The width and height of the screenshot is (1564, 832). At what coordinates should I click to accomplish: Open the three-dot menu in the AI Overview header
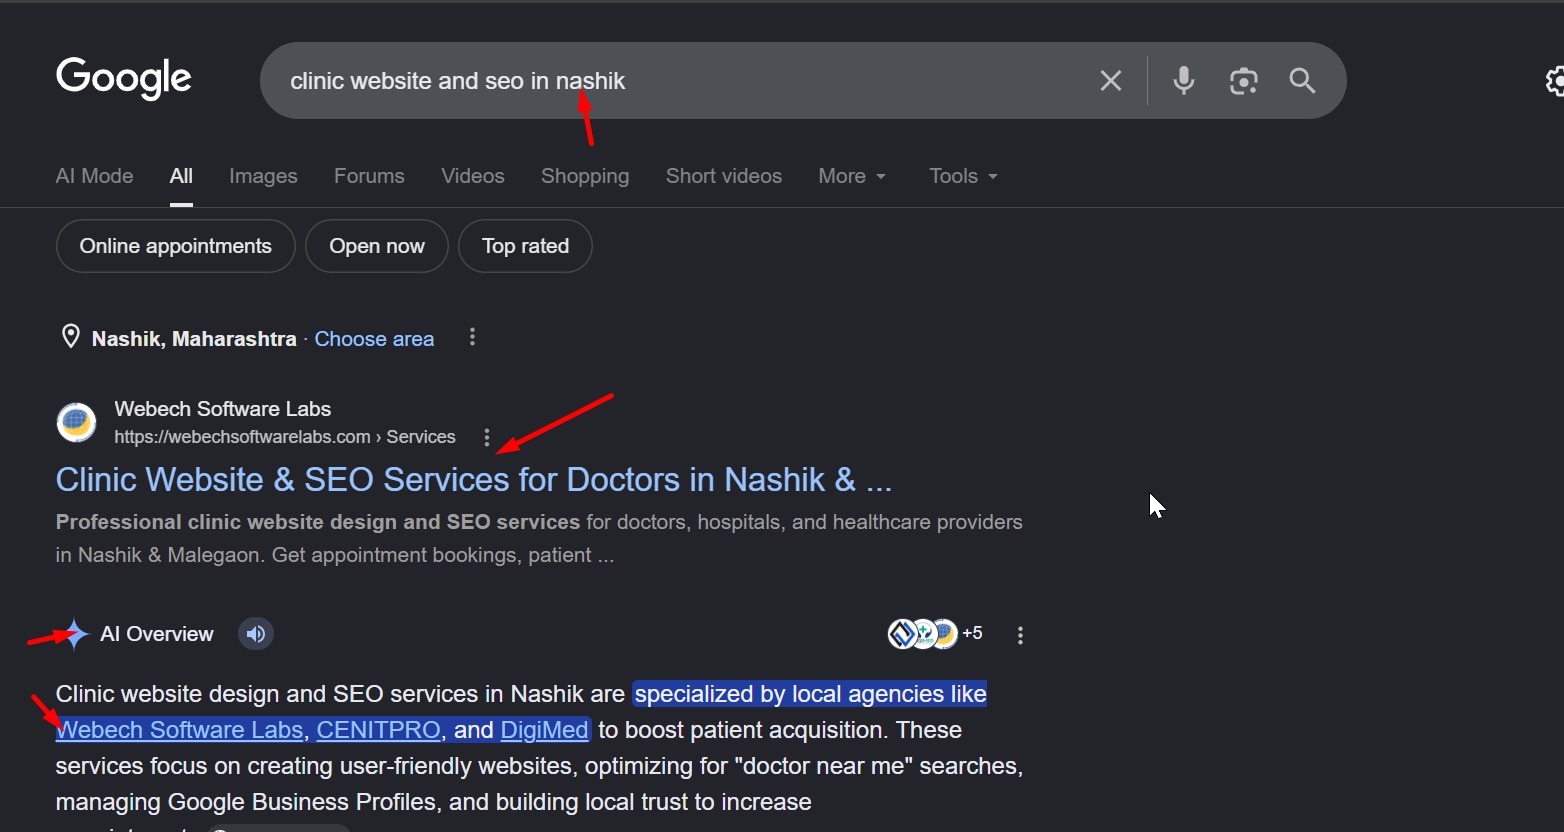coord(1020,635)
